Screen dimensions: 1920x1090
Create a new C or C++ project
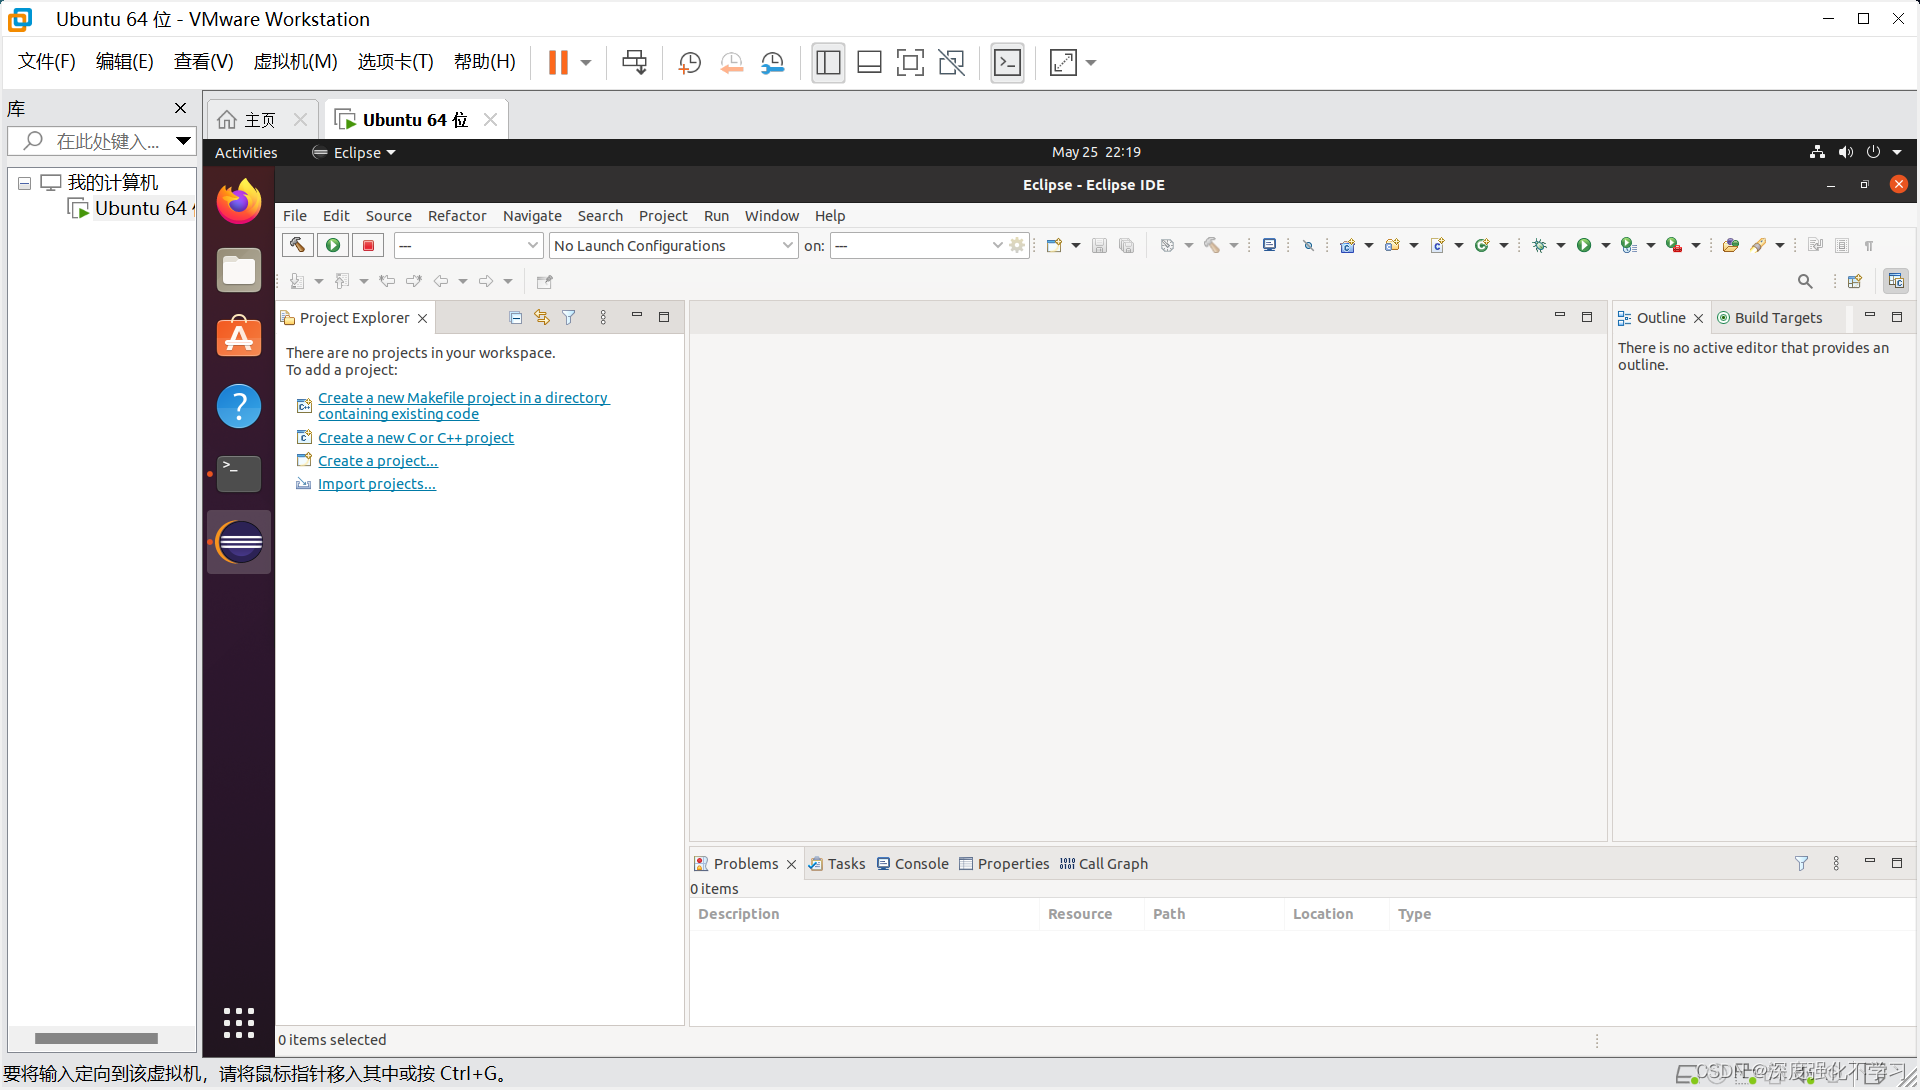415,436
